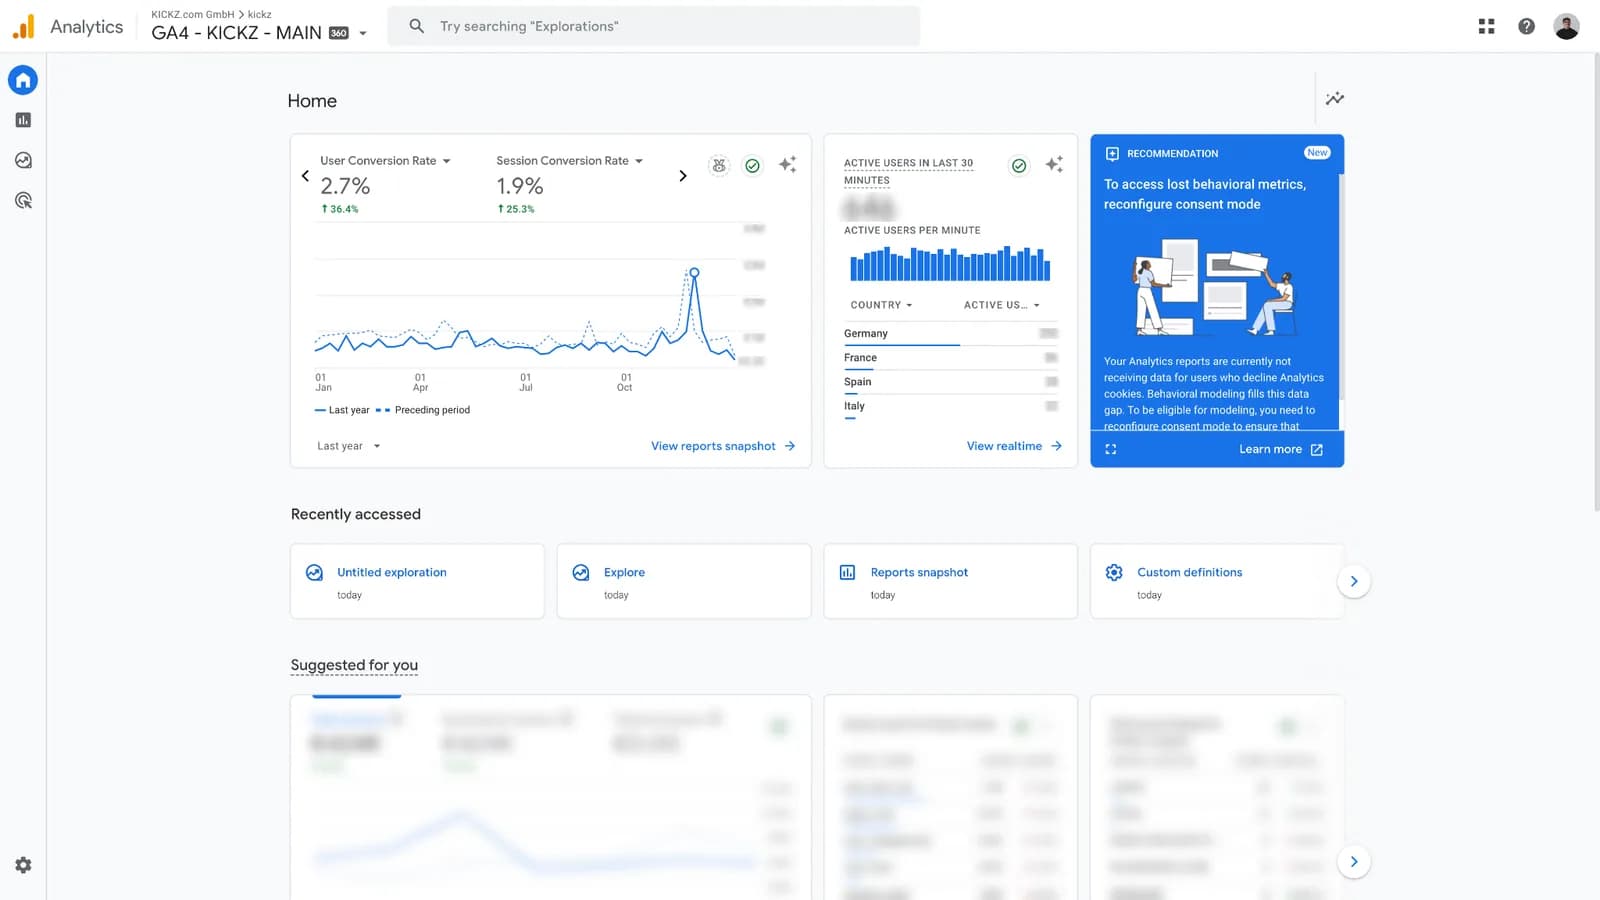The width and height of the screenshot is (1600, 900).
Task: Click View realtime link
Action: pos(1014,446)
